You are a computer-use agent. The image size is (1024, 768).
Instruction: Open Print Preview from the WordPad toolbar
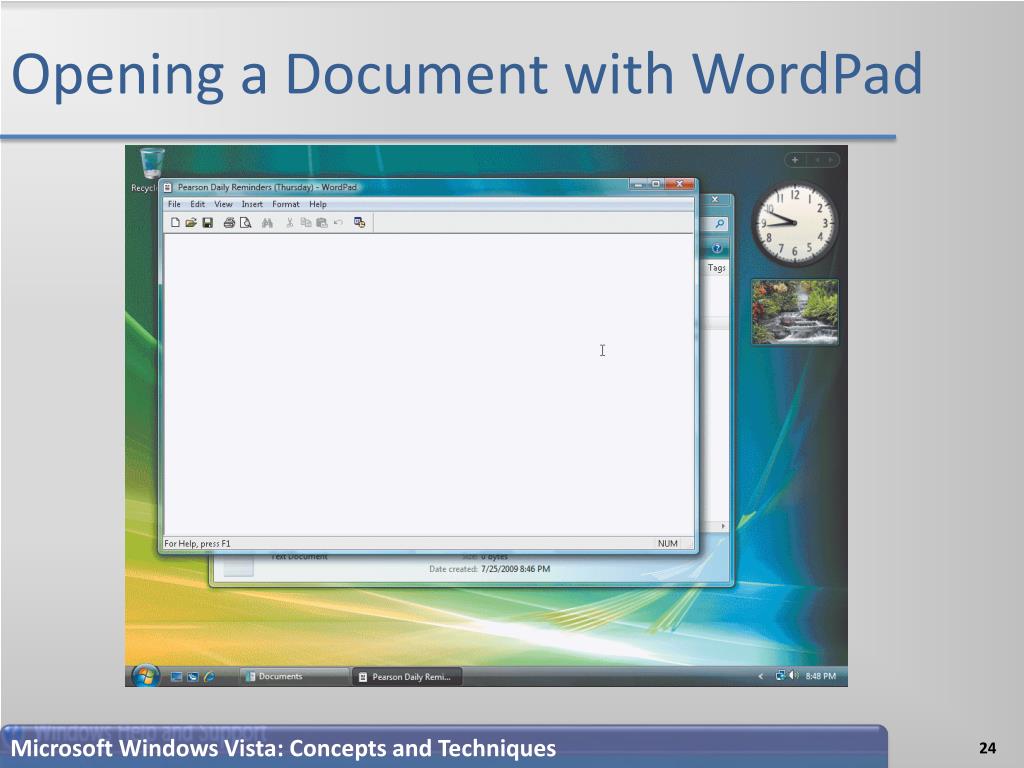[246, 223]
